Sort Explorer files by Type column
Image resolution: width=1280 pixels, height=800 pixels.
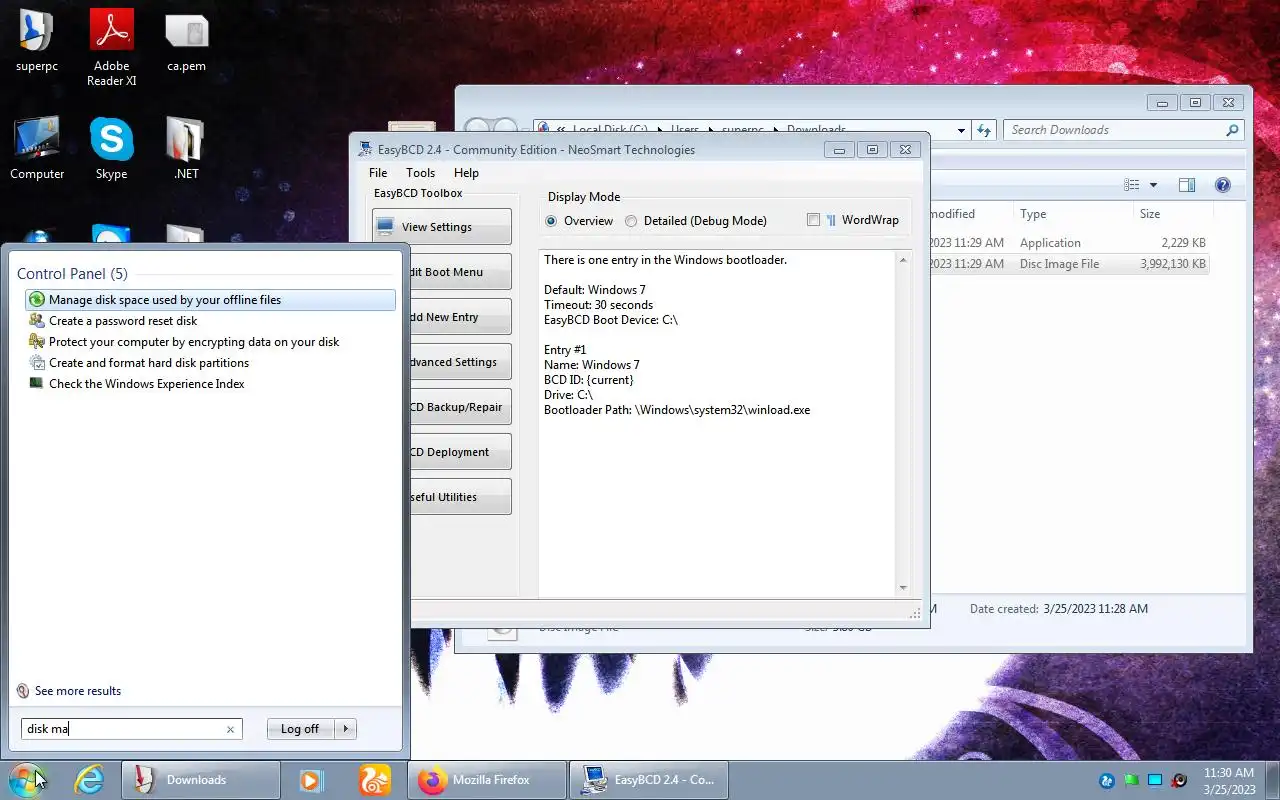(x=1073, y=214)
